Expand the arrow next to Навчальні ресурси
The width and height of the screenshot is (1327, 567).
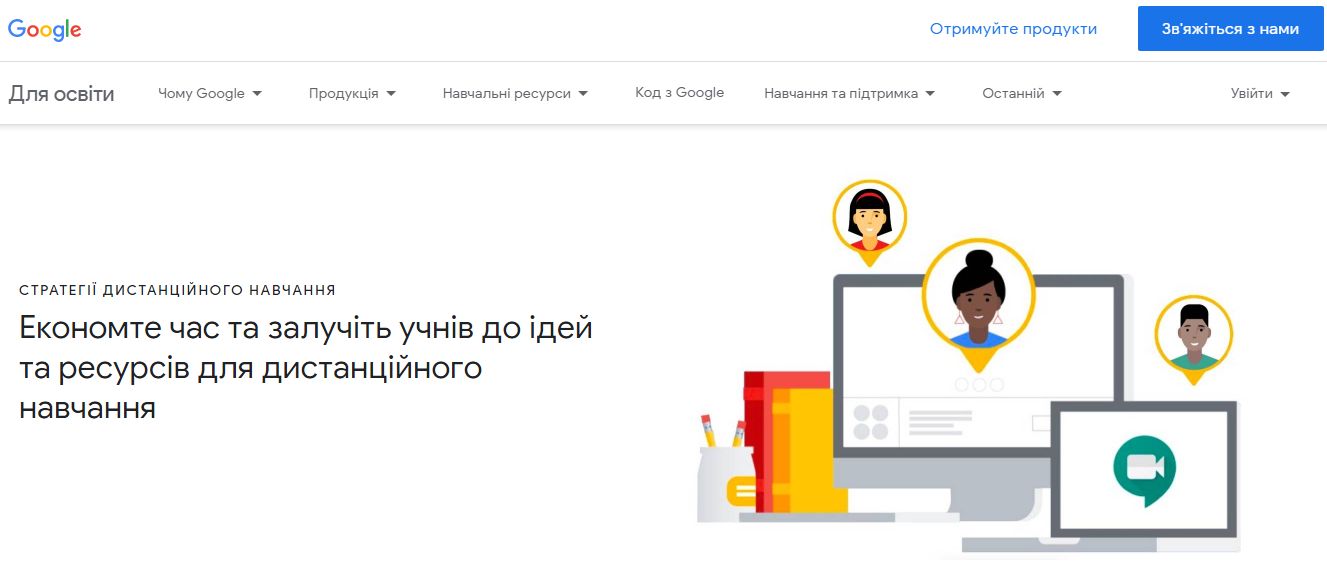pos(583,93)
